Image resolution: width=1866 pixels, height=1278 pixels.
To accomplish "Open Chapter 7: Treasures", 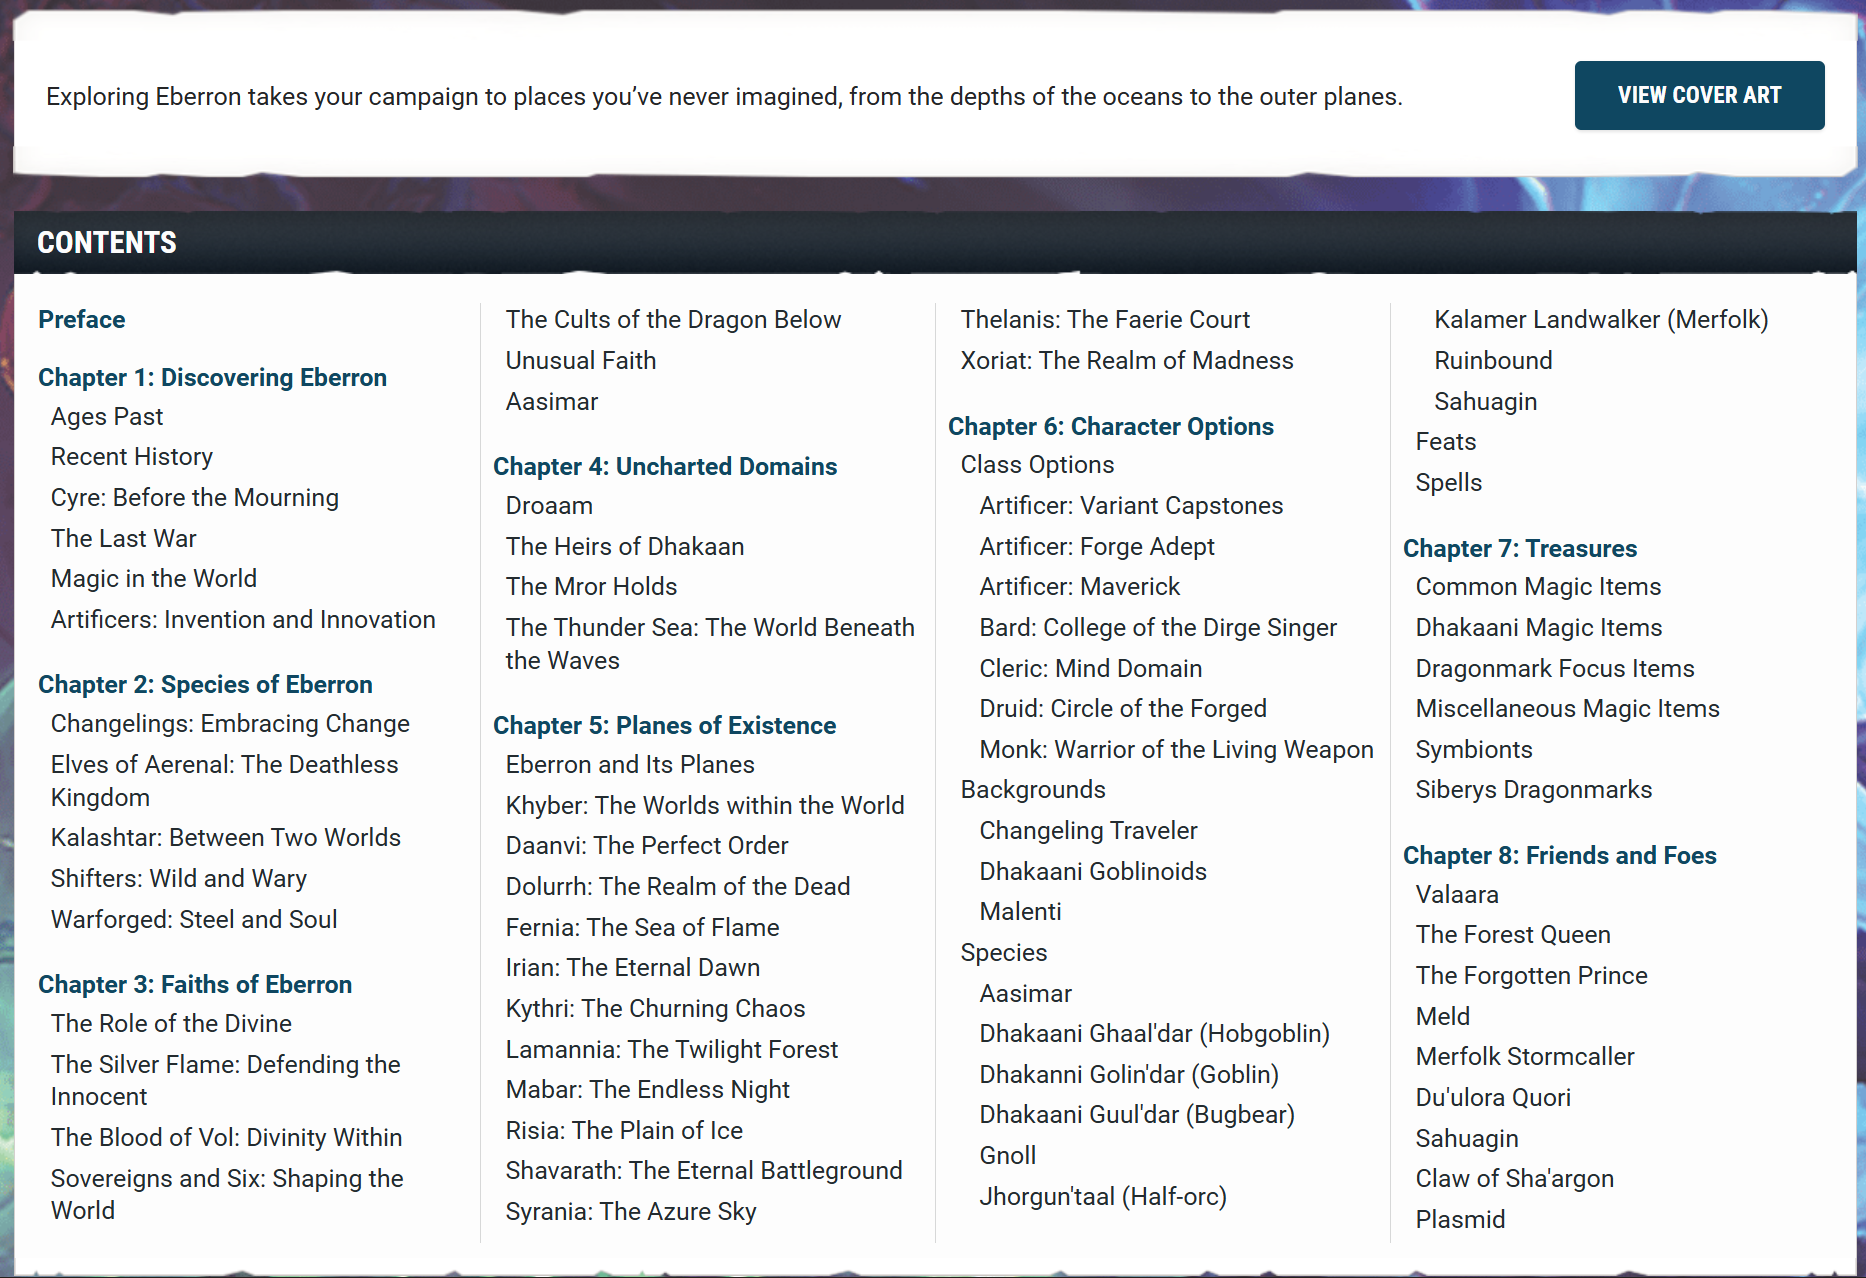I will (1519, 549).
